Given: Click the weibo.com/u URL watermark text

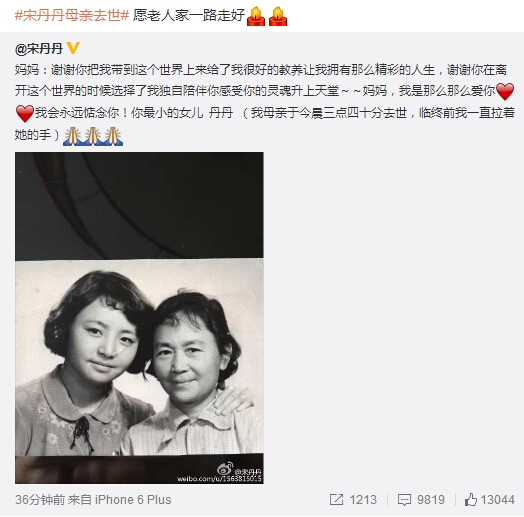Looking at the screenshot, I should tap(219, 479).
